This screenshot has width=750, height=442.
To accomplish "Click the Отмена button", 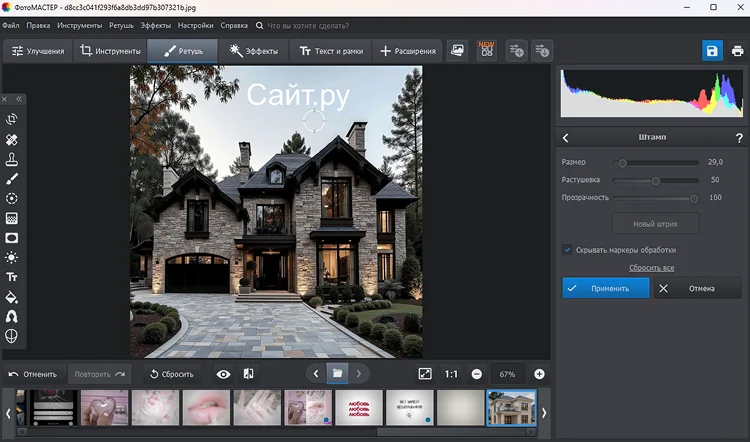I will (x=697, y=288).
